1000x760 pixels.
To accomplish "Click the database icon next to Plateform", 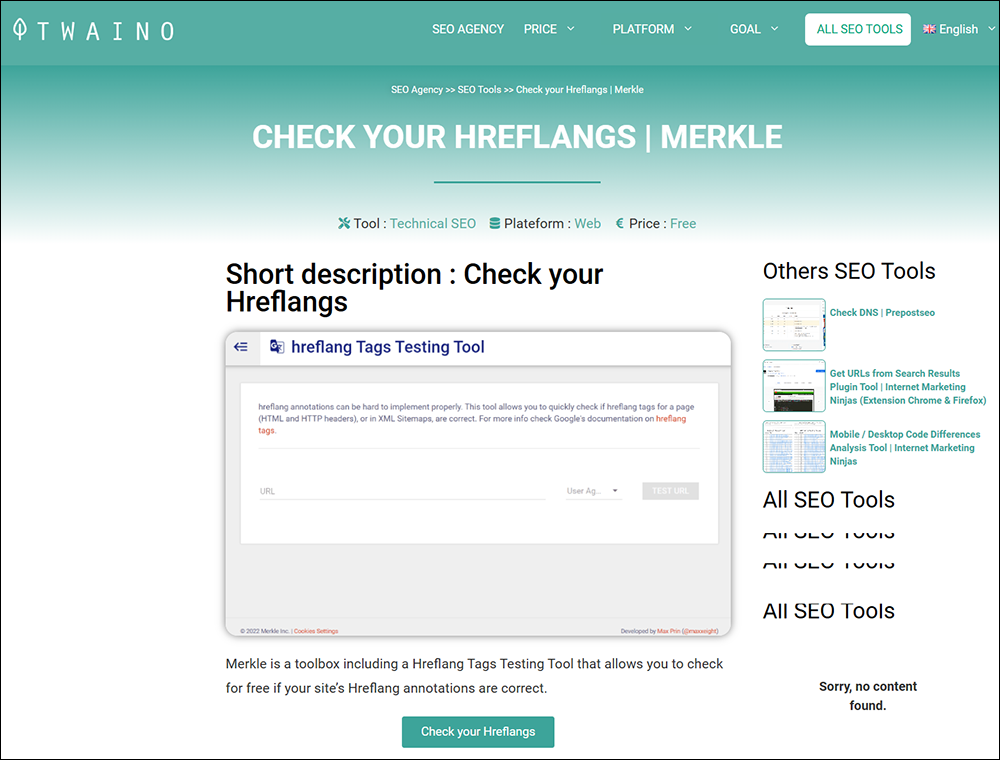I will tap(497, 224).
